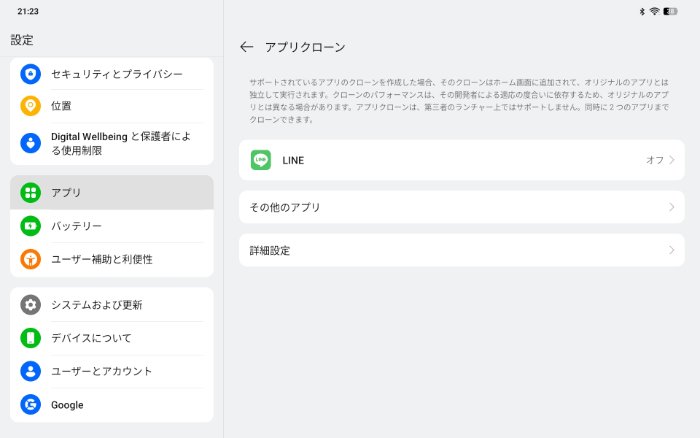Expand the LINE row chevron
This screenshot has height=438, width=700.
click(x=672, y=160)
